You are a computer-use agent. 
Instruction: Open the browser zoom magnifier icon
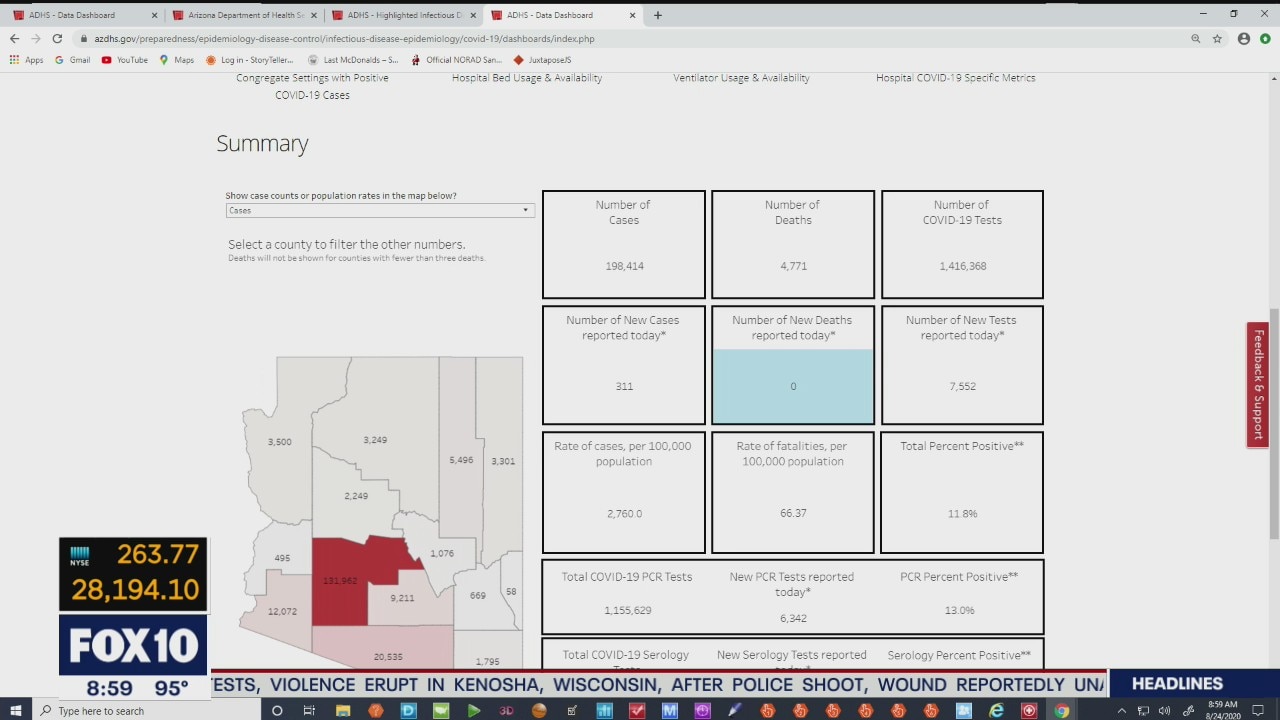click(x=1195, y=39)
